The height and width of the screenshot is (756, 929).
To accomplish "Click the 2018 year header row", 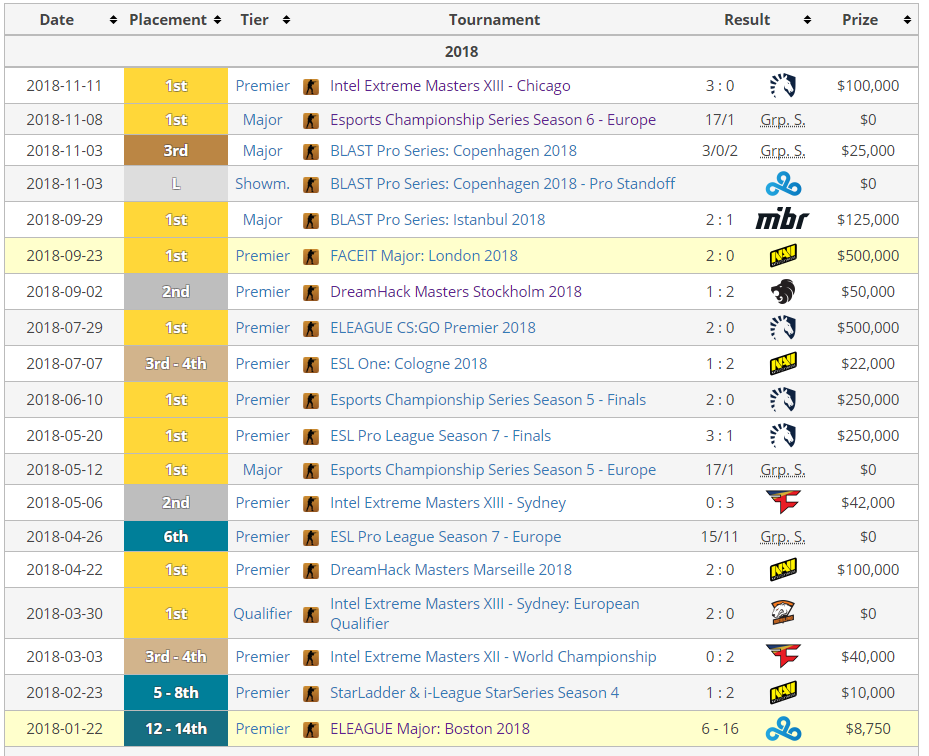I will point(462,52).
